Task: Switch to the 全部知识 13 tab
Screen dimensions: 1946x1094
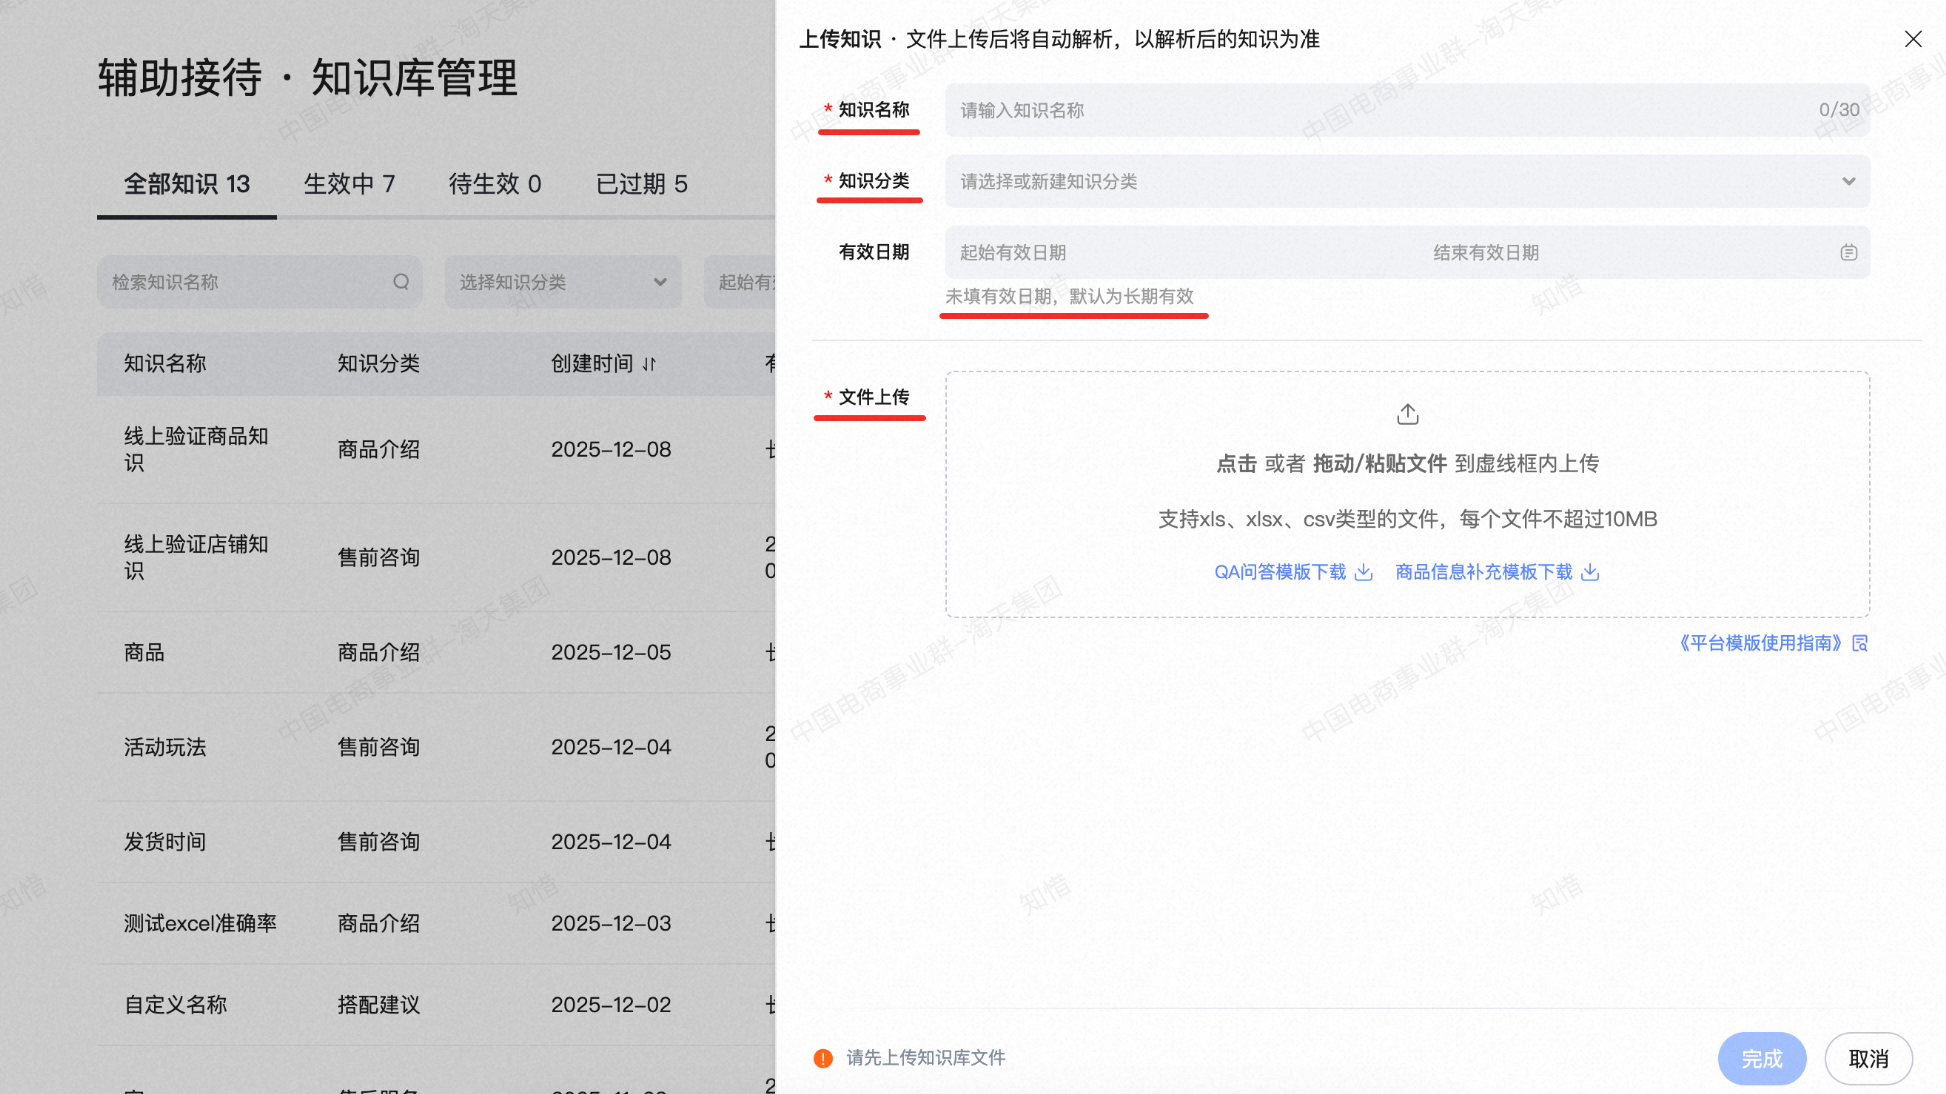Action: (x=187, y=184)
